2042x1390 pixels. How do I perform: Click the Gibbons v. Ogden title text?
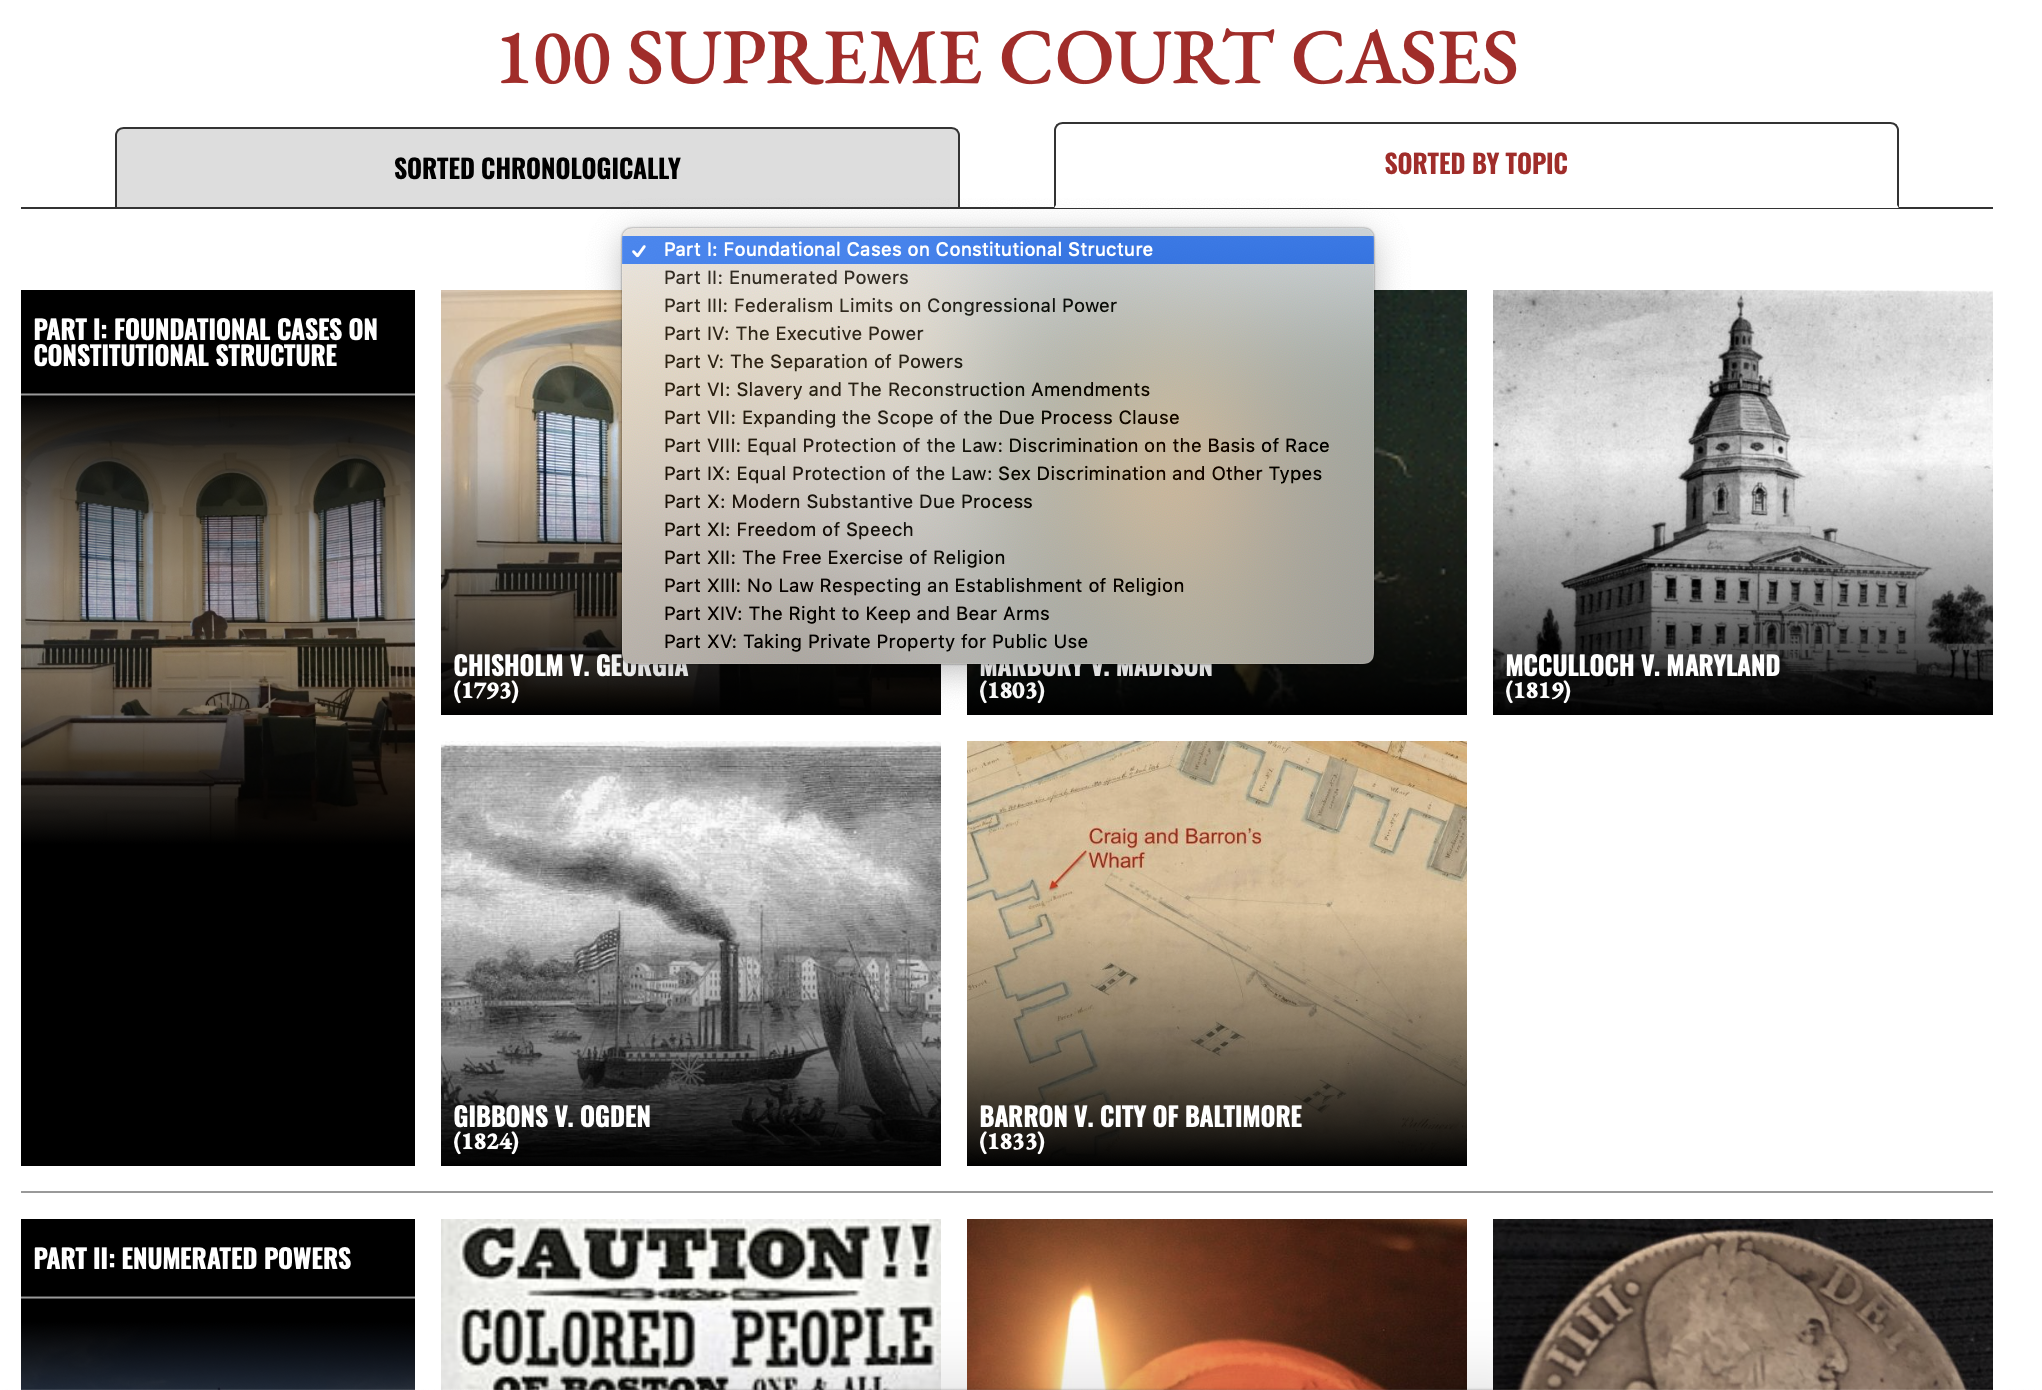(x=552, y=1117)
